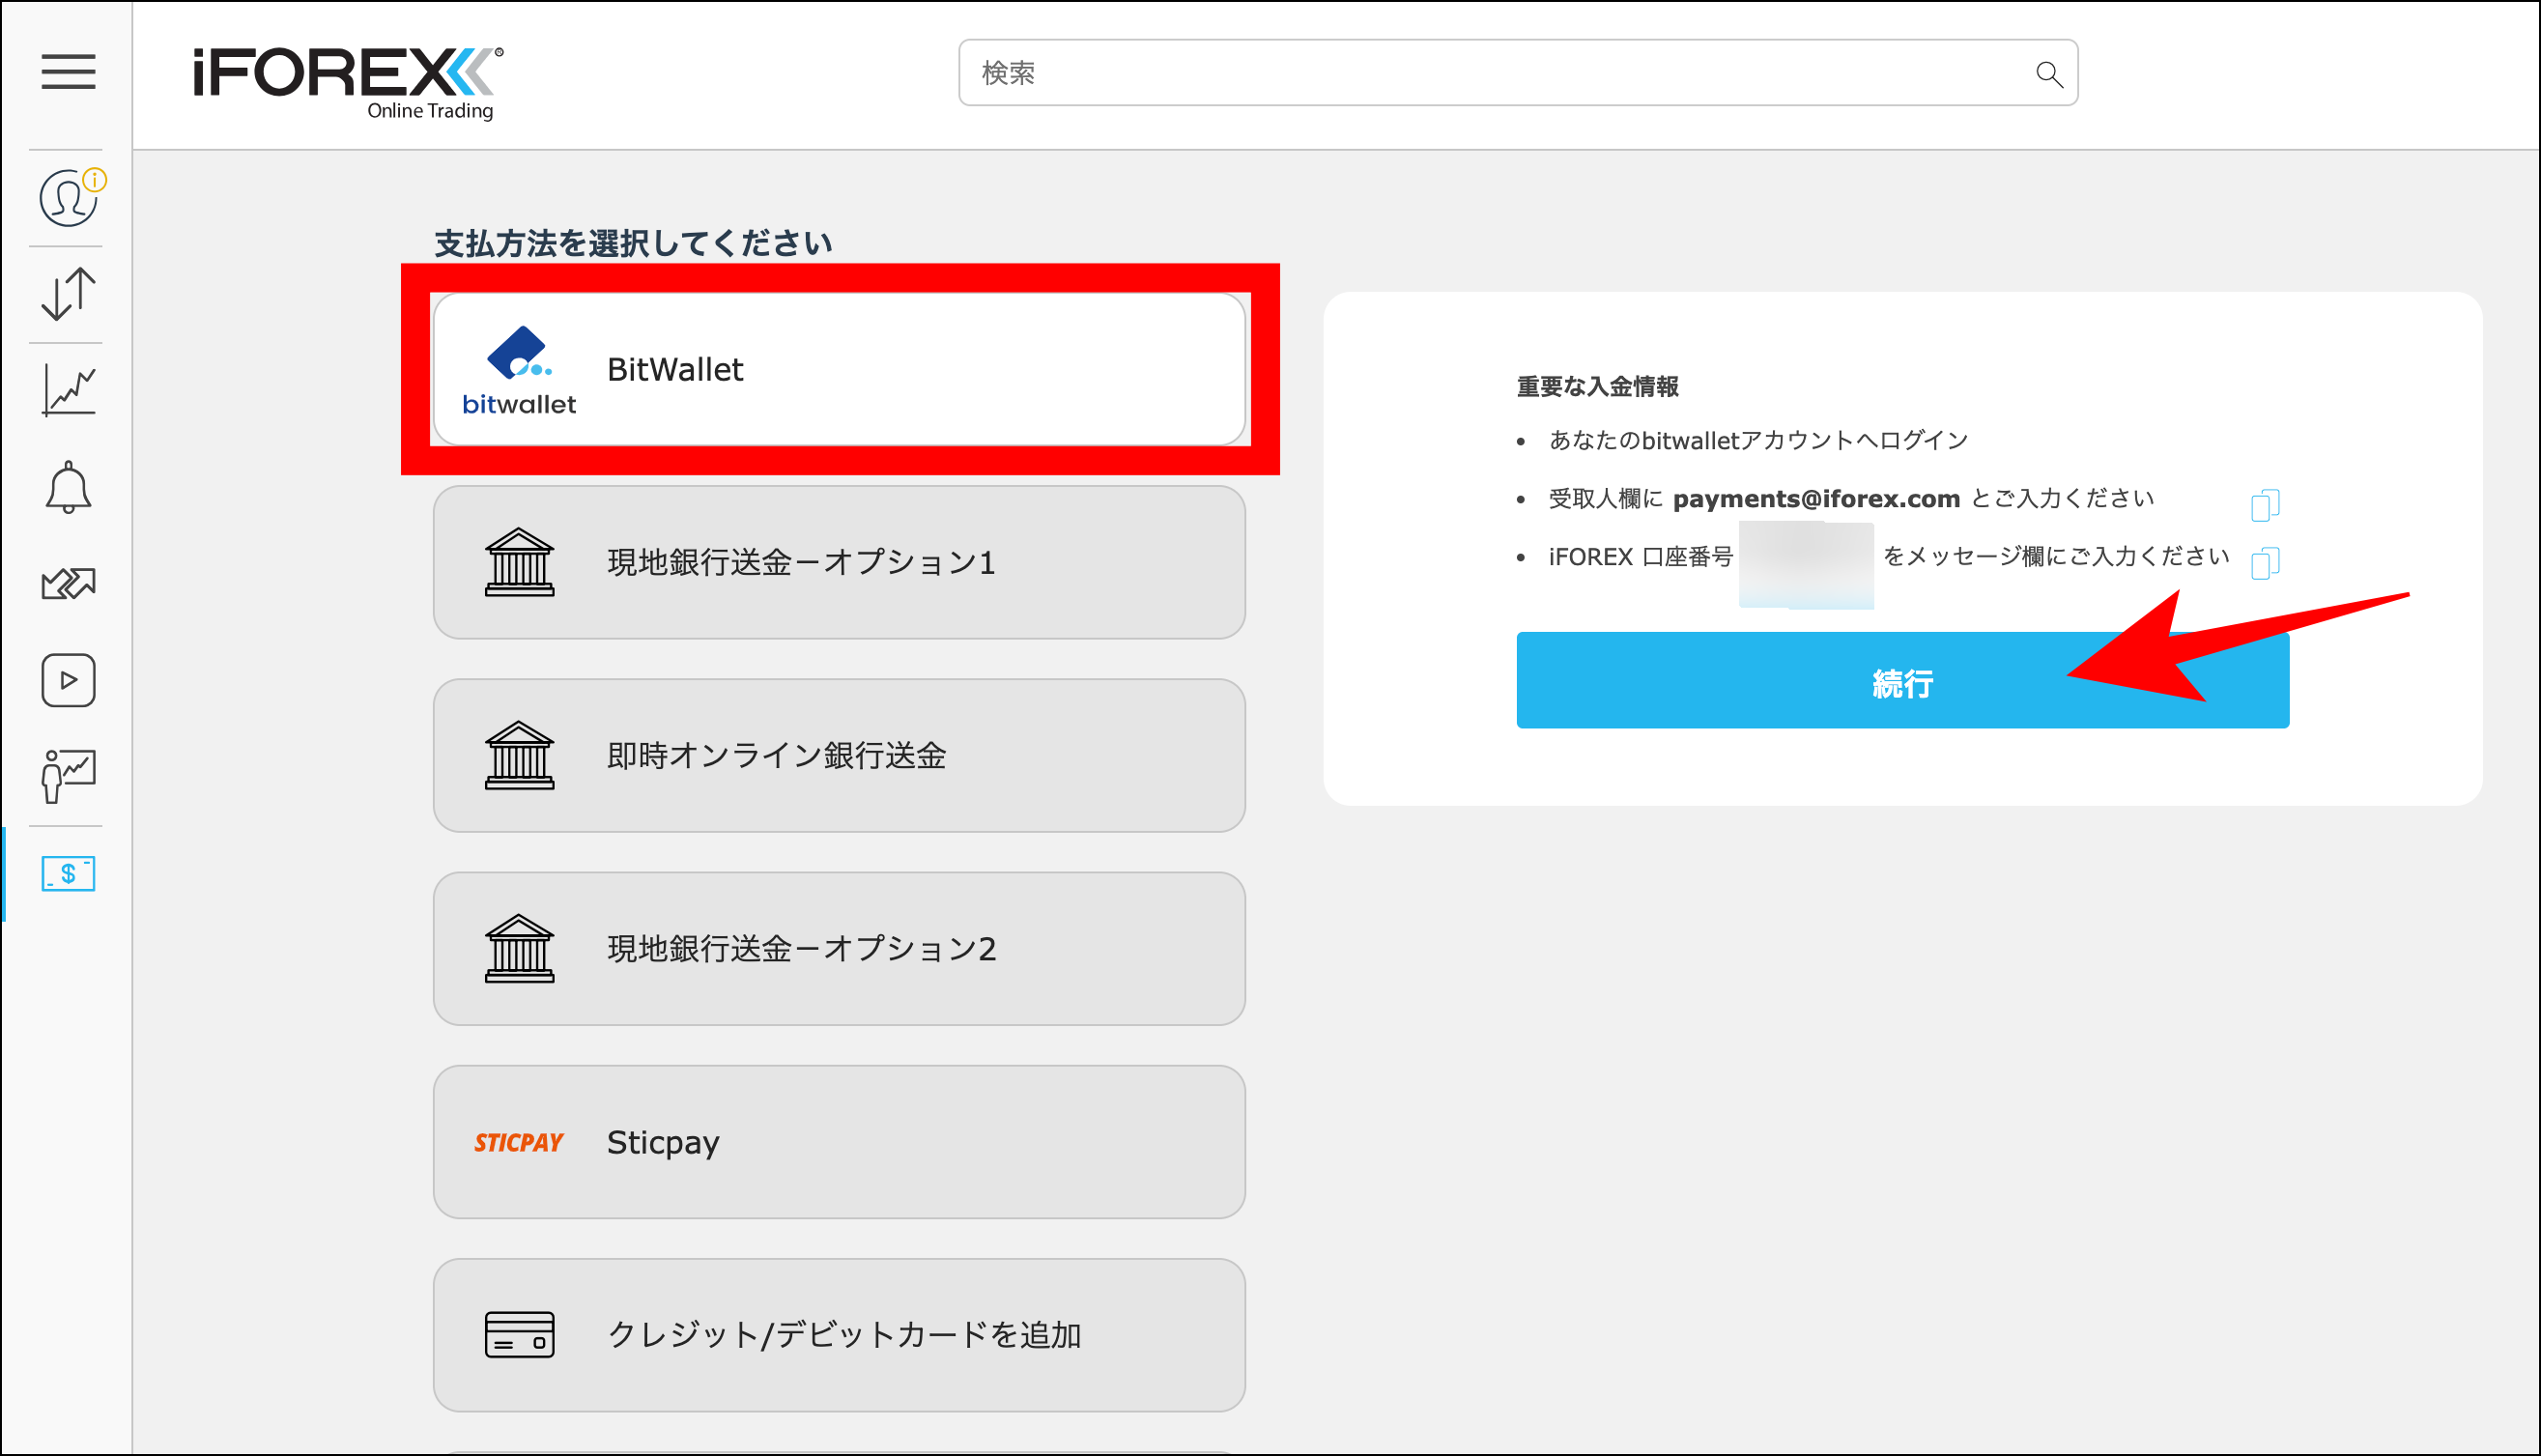
Task: Open the video tutorials play icon
Action: click(x=67, y=679)
